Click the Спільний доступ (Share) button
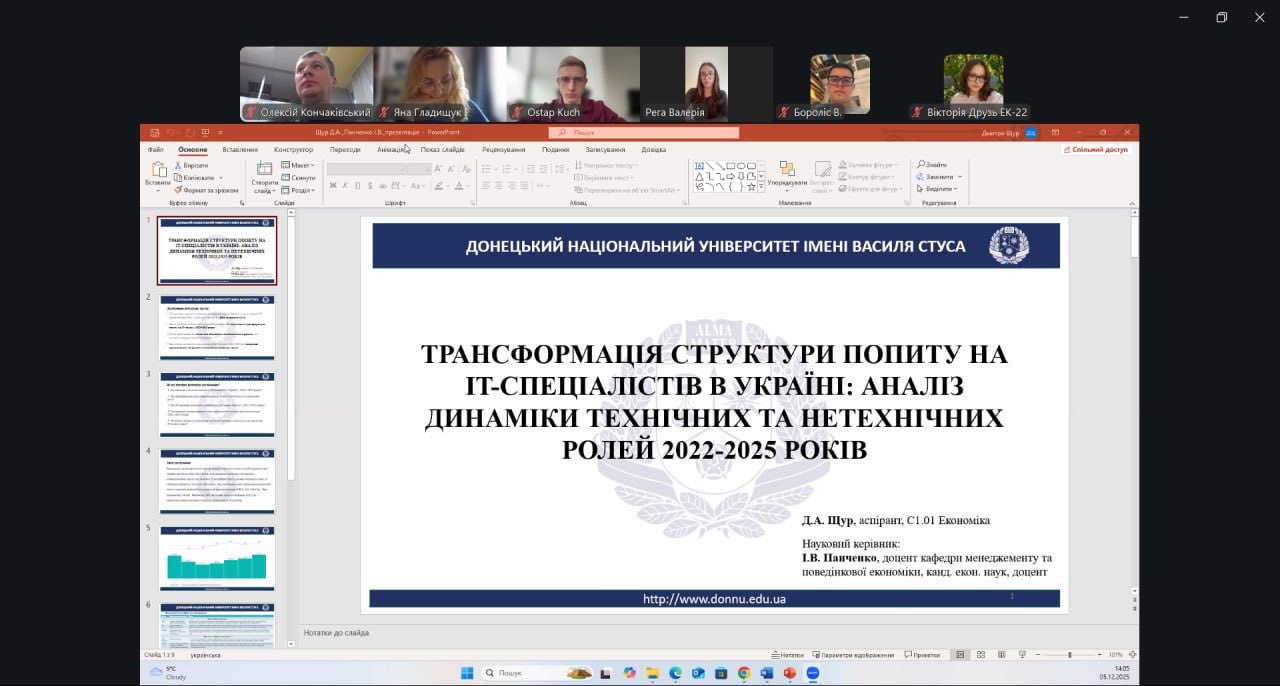The width and height of the screenshot is (1280, 686). [x=1096, y=150]
